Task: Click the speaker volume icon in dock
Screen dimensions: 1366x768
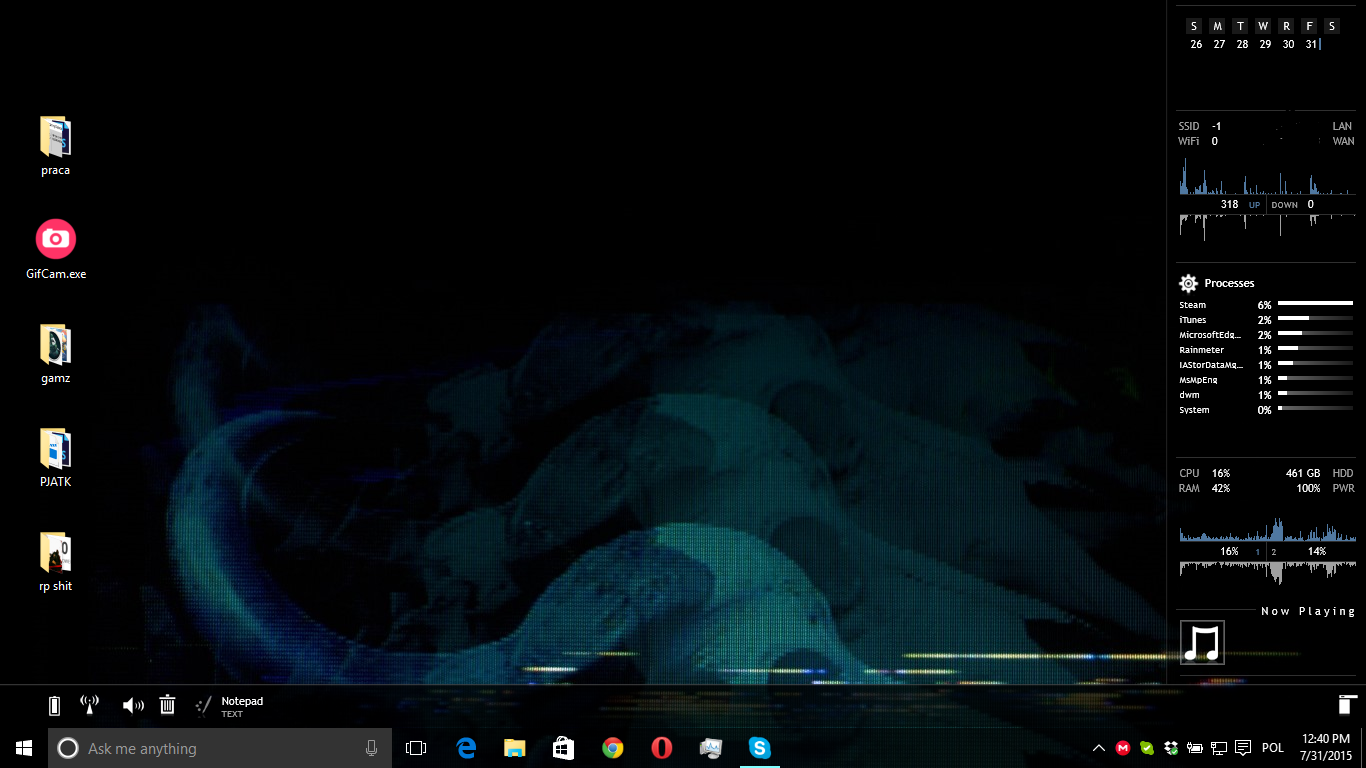Action: [133, 706]
